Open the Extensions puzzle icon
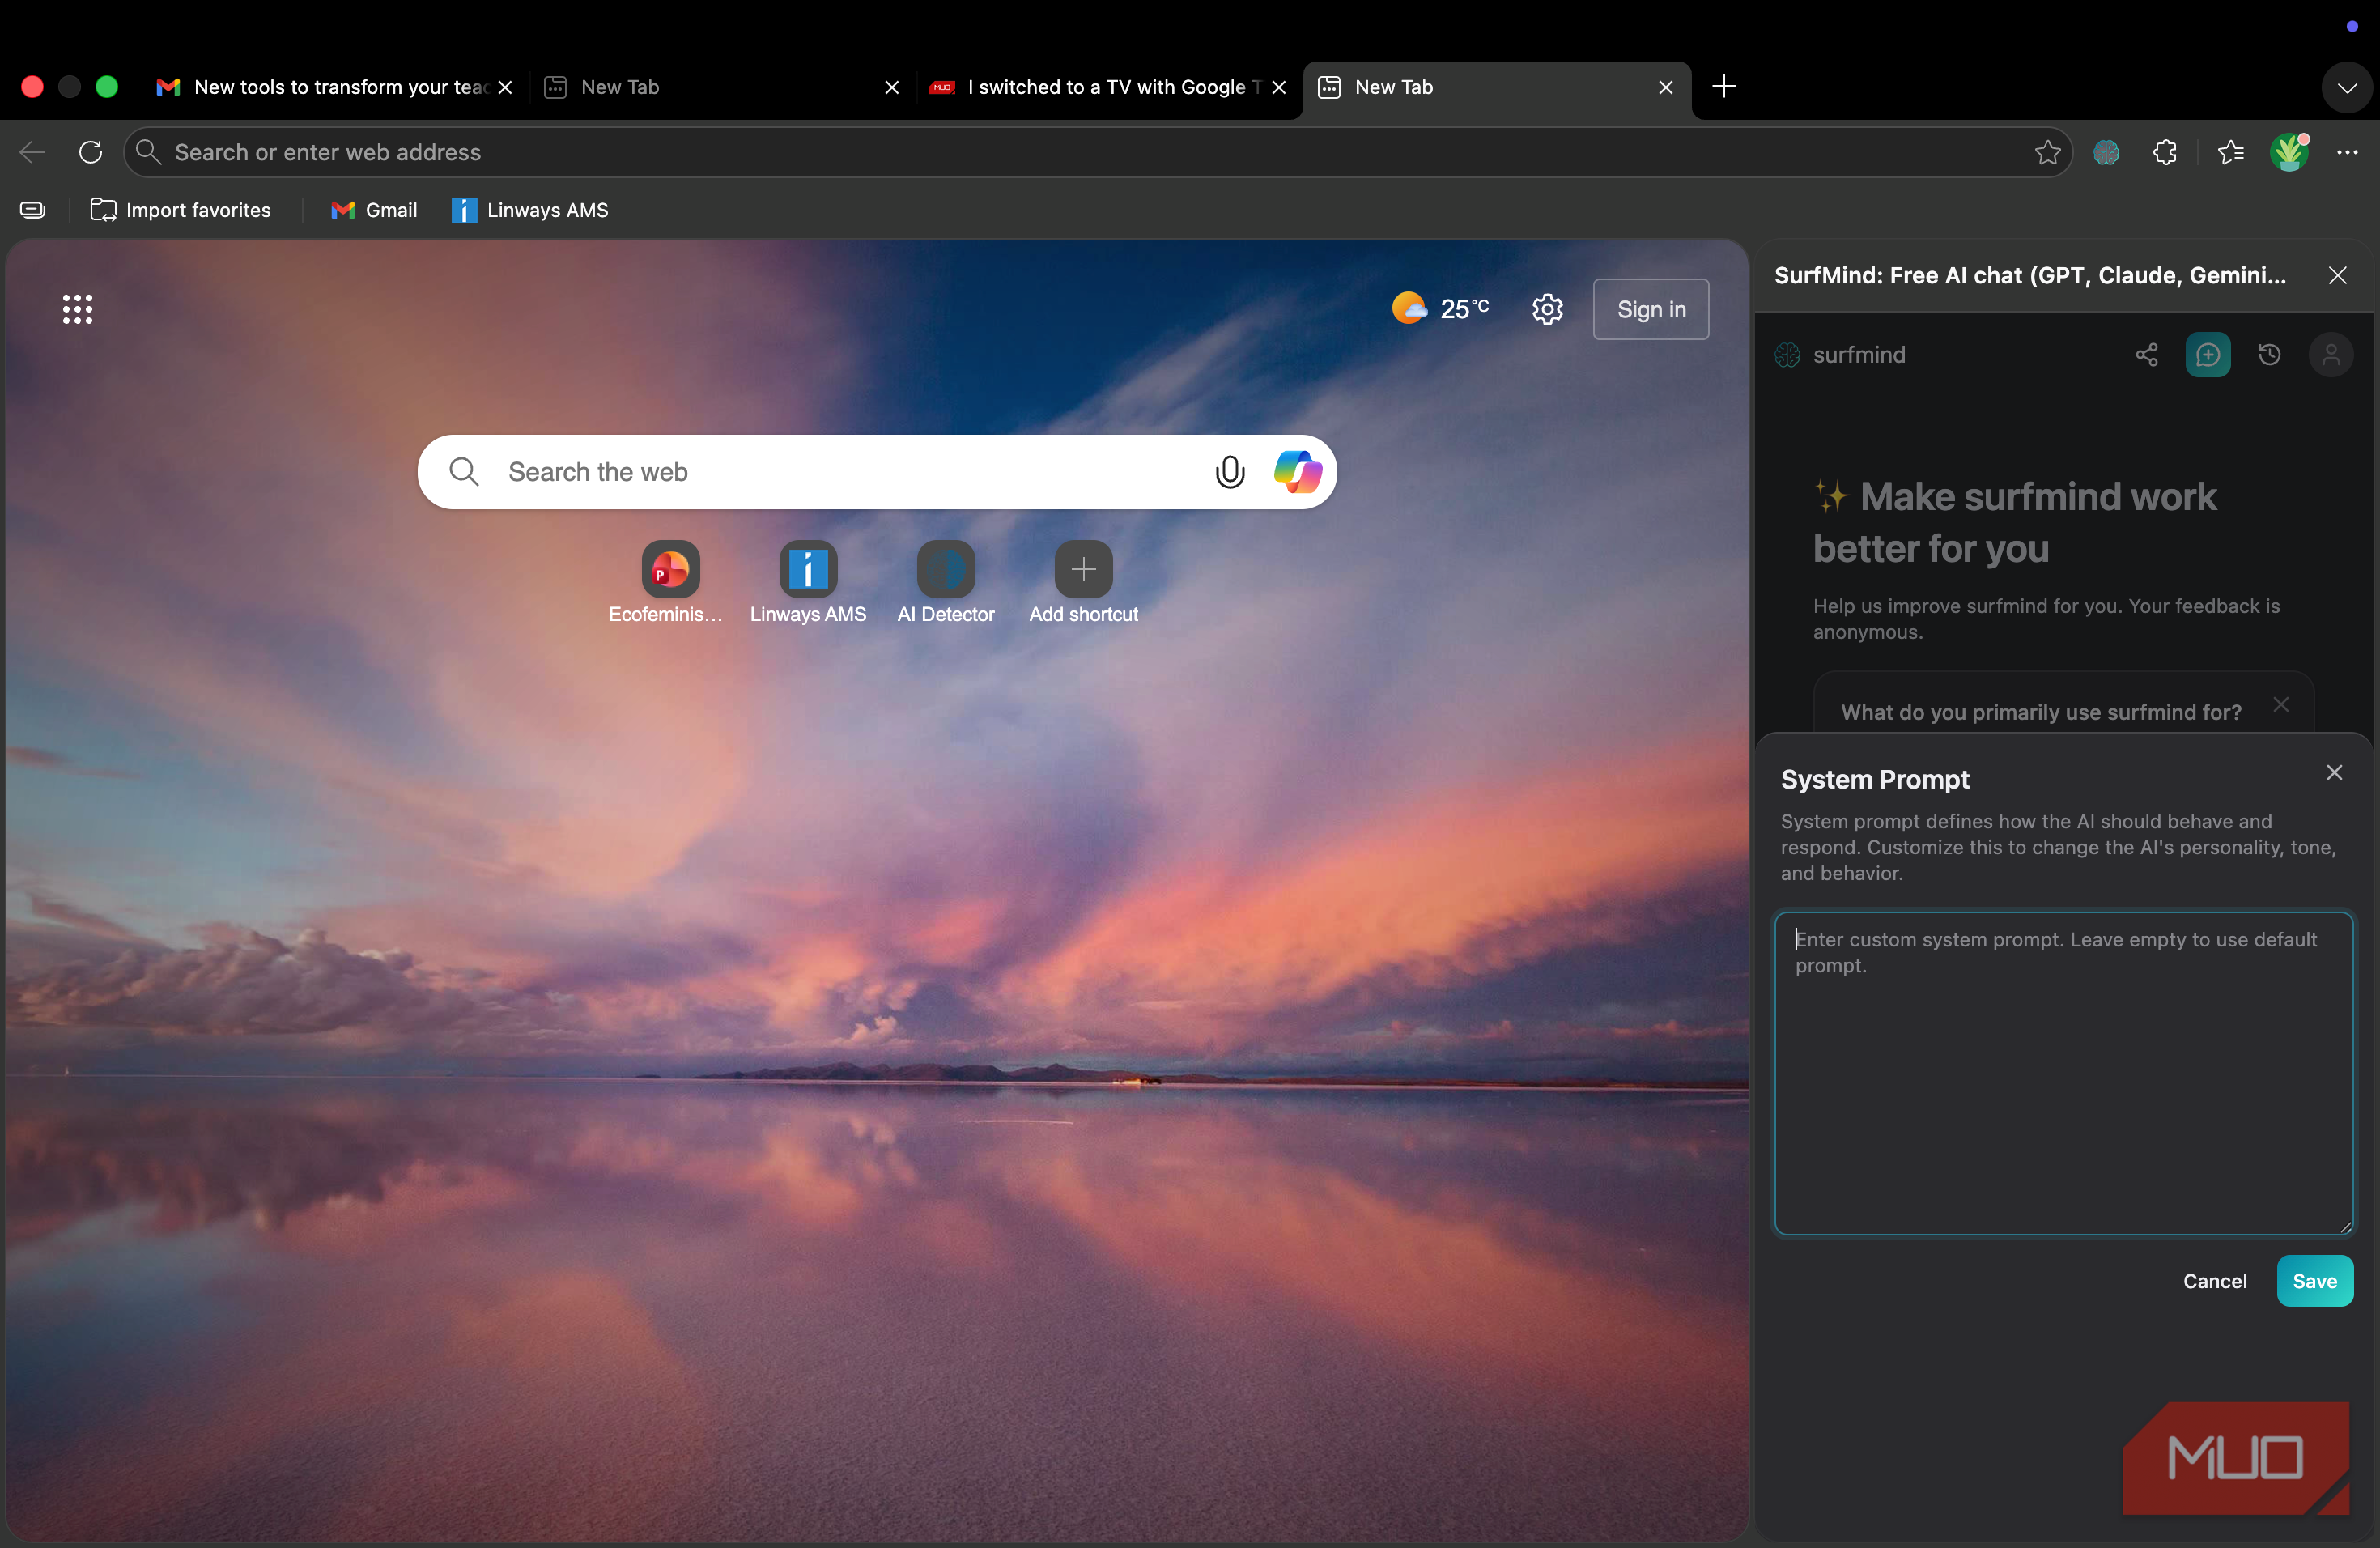This screenshot has height=1548, width=2380. click(2165, 152)
